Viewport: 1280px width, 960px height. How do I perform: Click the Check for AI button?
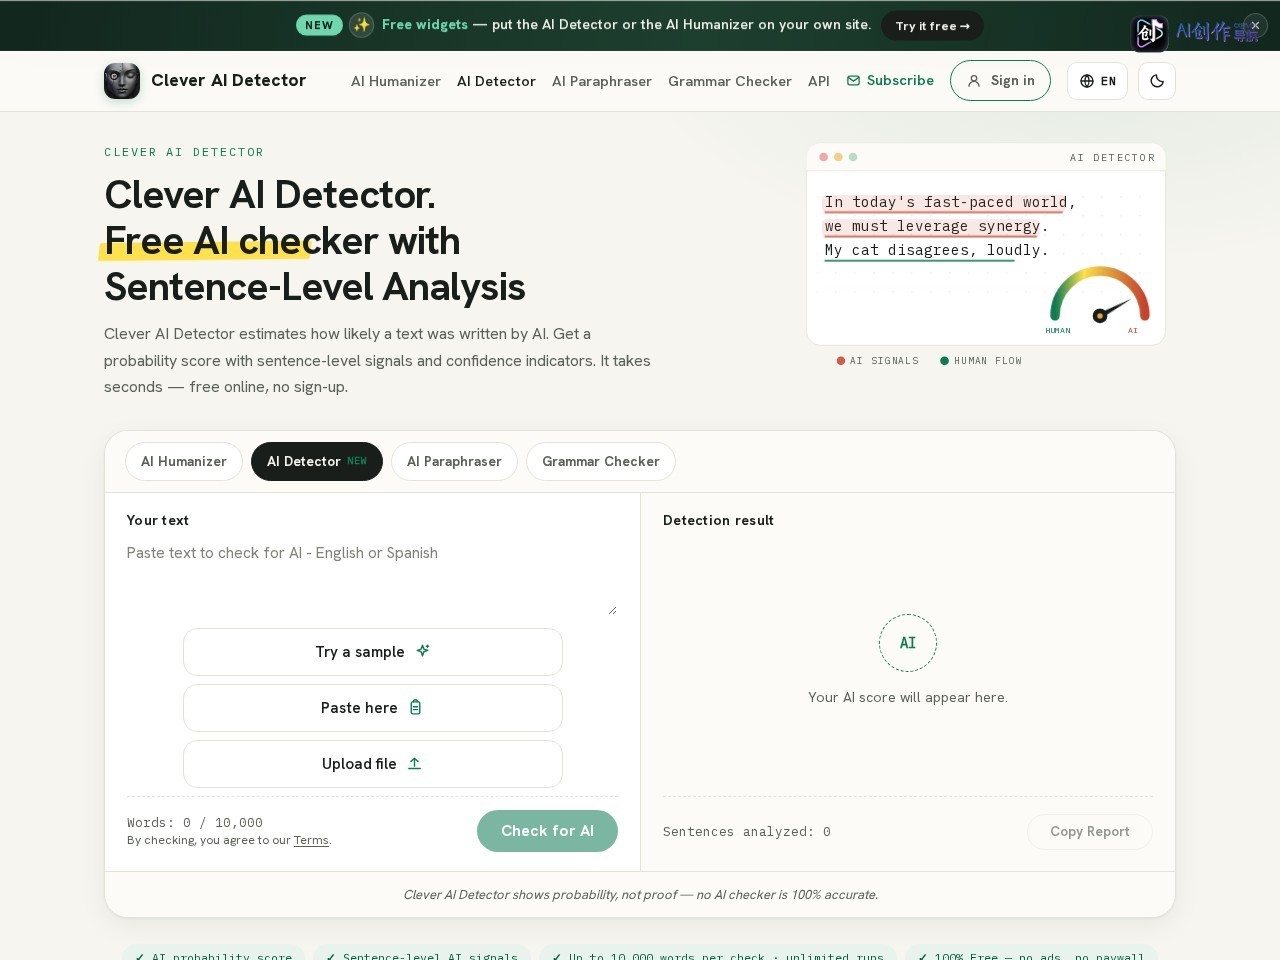coord(547,831)
